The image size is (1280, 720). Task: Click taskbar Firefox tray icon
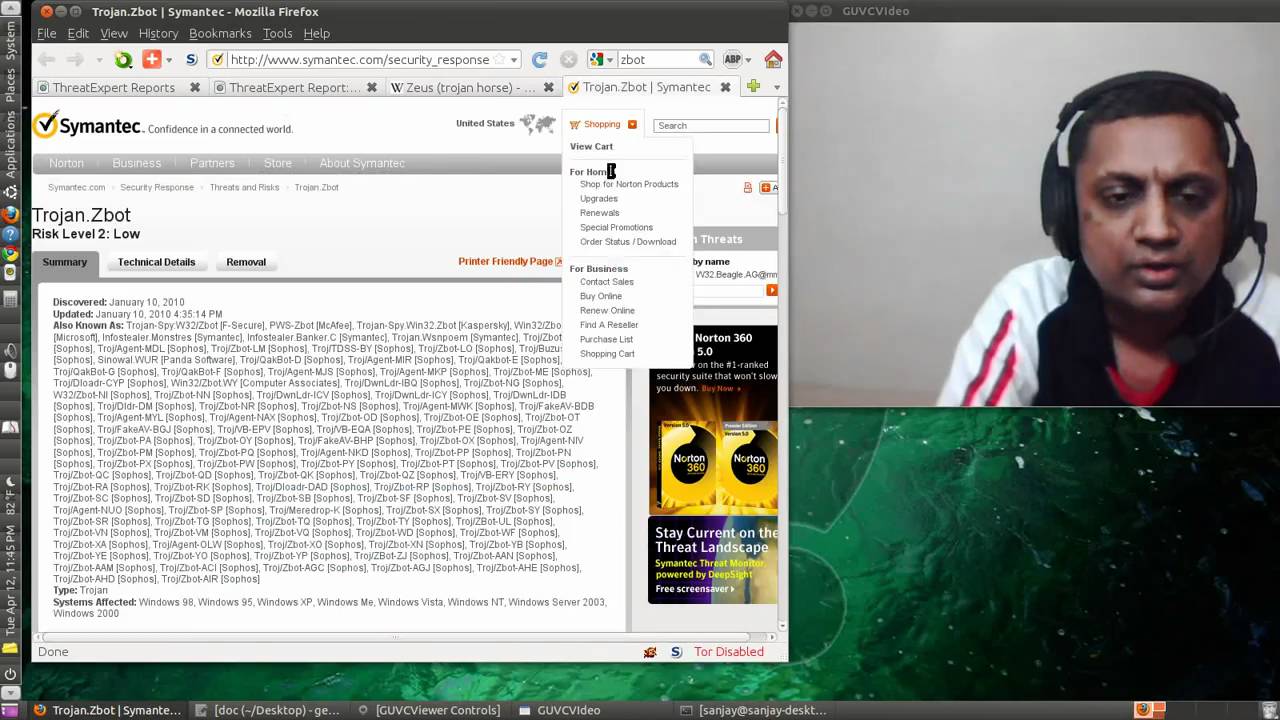(1142, 710)
